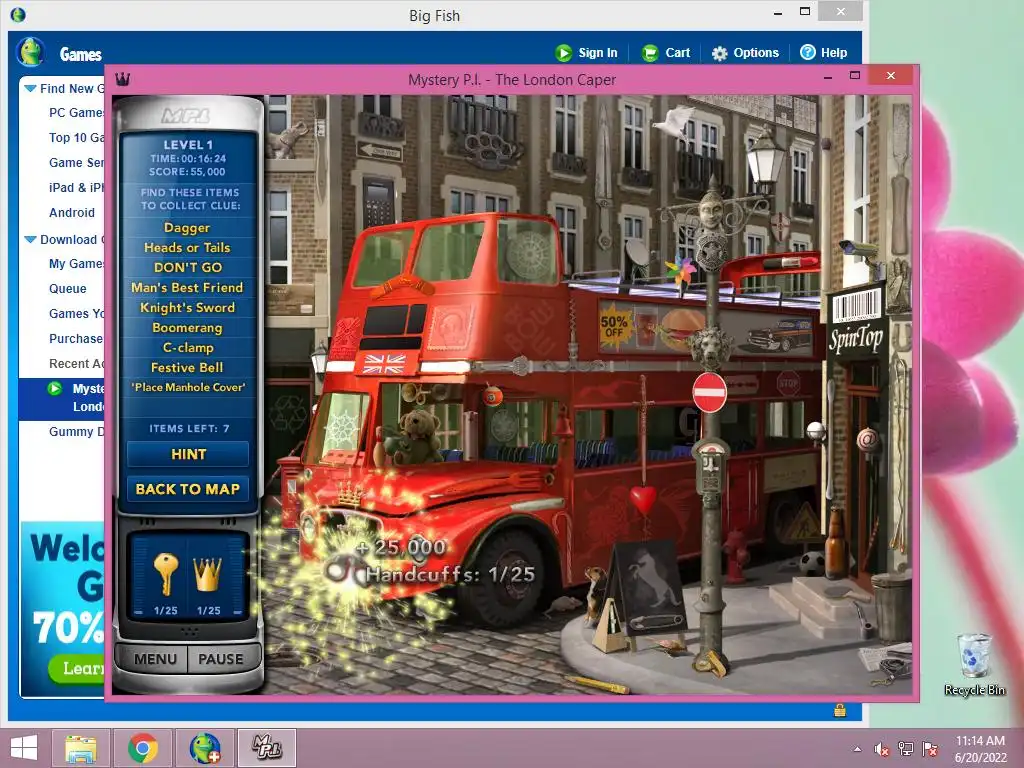
Task: Click the soccer ball by steps
Action: pyautogui.click(x=812, y=563)
